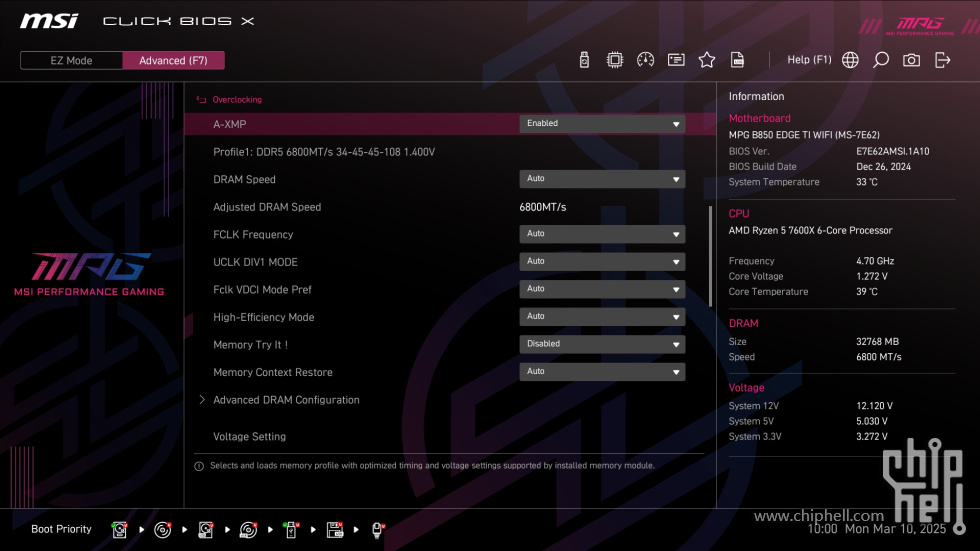Select first optical disc boot priority icon
The width and height of the screenshot is (980, 551).
(x=162, y=530)
